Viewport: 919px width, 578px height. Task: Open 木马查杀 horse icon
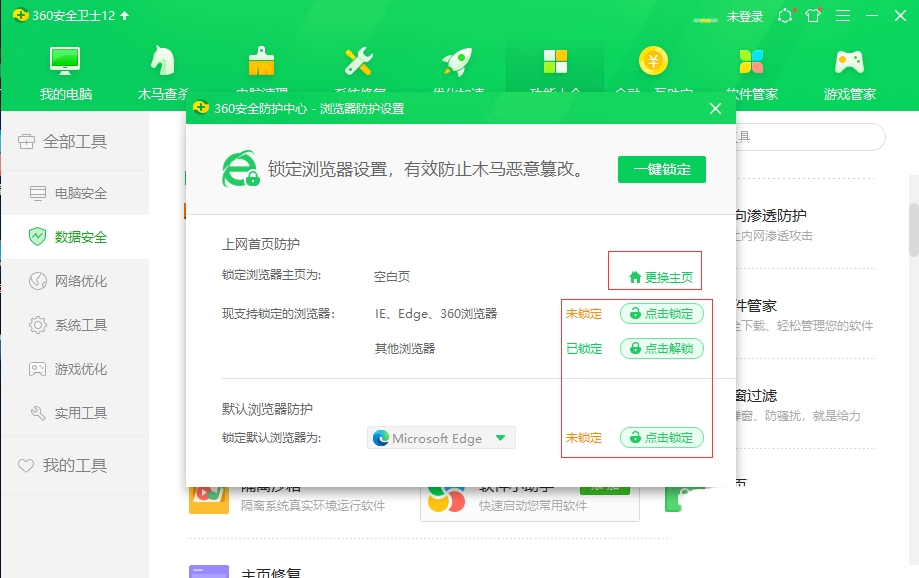click(162, 61)
